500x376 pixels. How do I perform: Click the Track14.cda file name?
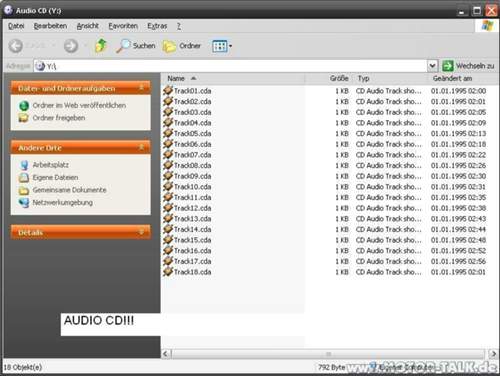point(193,229)
